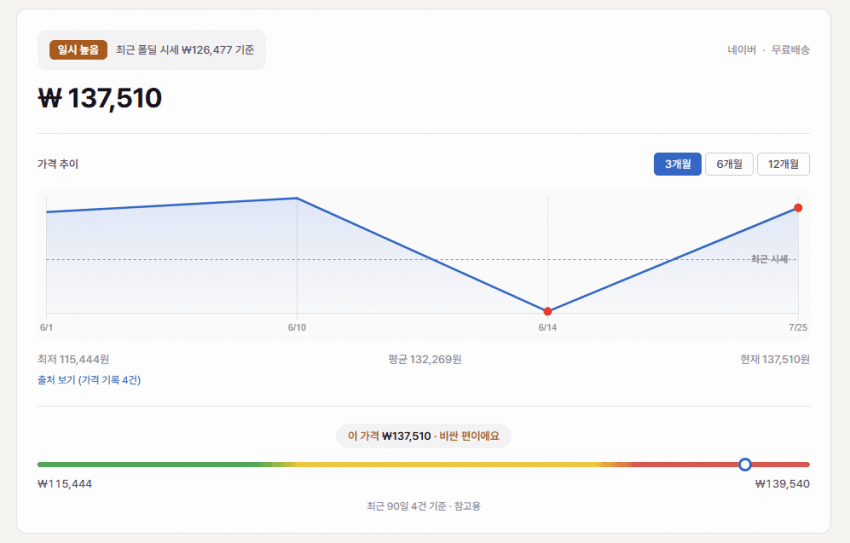This screenshot has width=850, height=543.
Task: Click the ₩139,540 maximum range label
Action: [782, 484]
